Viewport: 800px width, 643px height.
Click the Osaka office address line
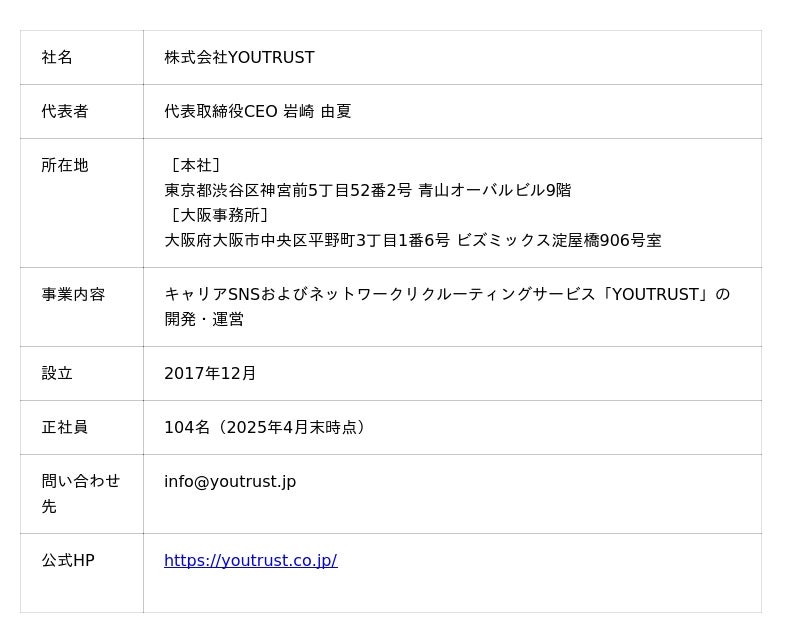[x=412, y=241]
